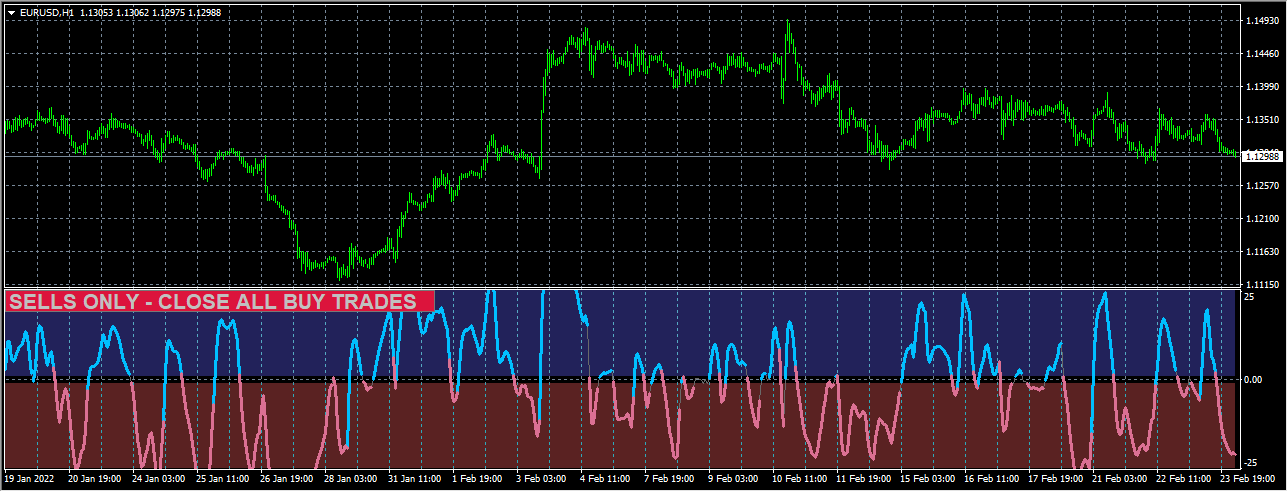Click the 4 Feb 11:00 time axis label
1288x492 pixels.
(606, 478)
